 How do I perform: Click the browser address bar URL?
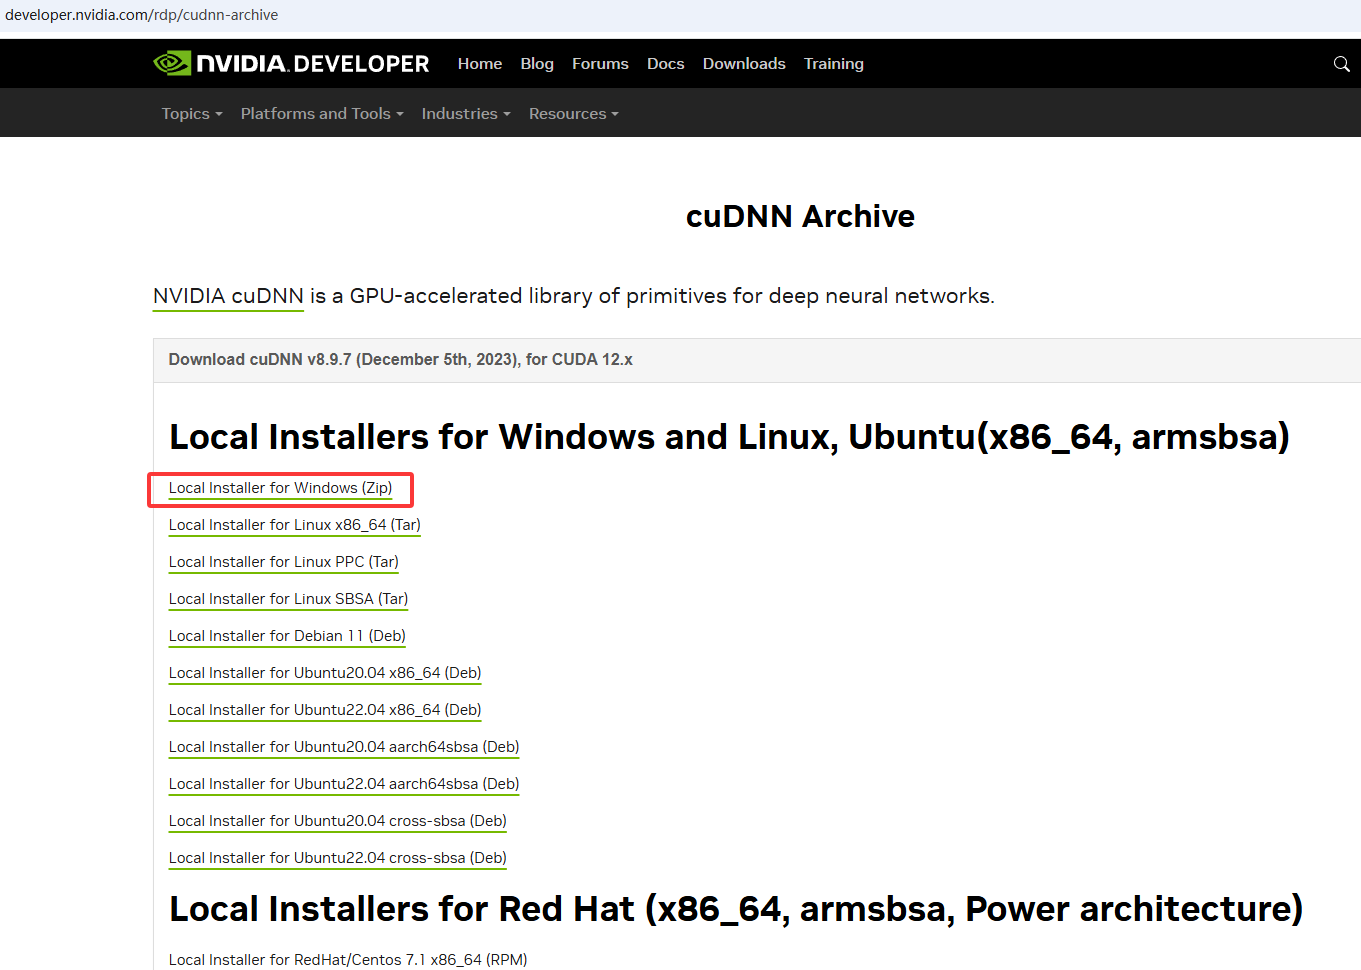tap(142, 15)
